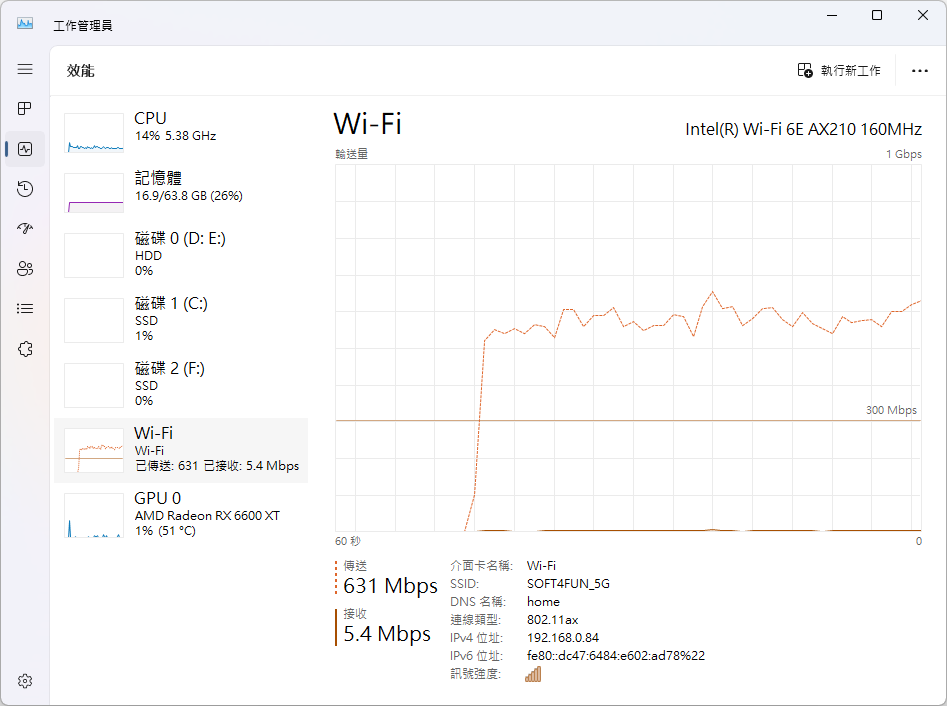Select the 記憶體 memory item
Screen dimensions: 947x706
pyautogui.click(x=180, y=191)
